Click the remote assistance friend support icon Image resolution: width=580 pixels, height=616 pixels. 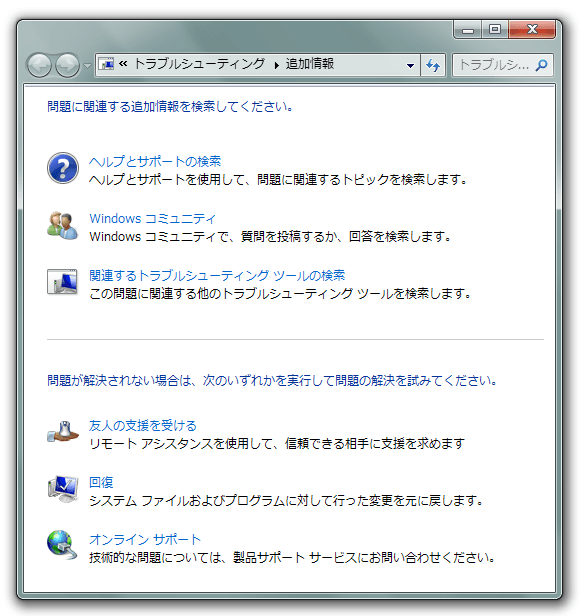click(x=63, y=432)
